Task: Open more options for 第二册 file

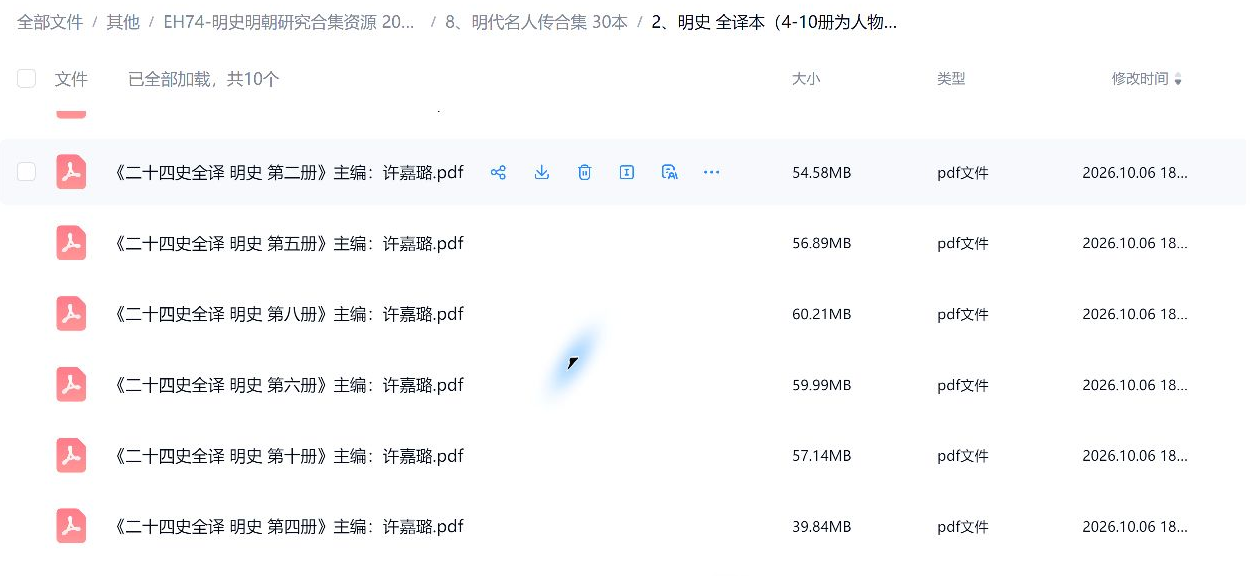Action: [712, 172]
